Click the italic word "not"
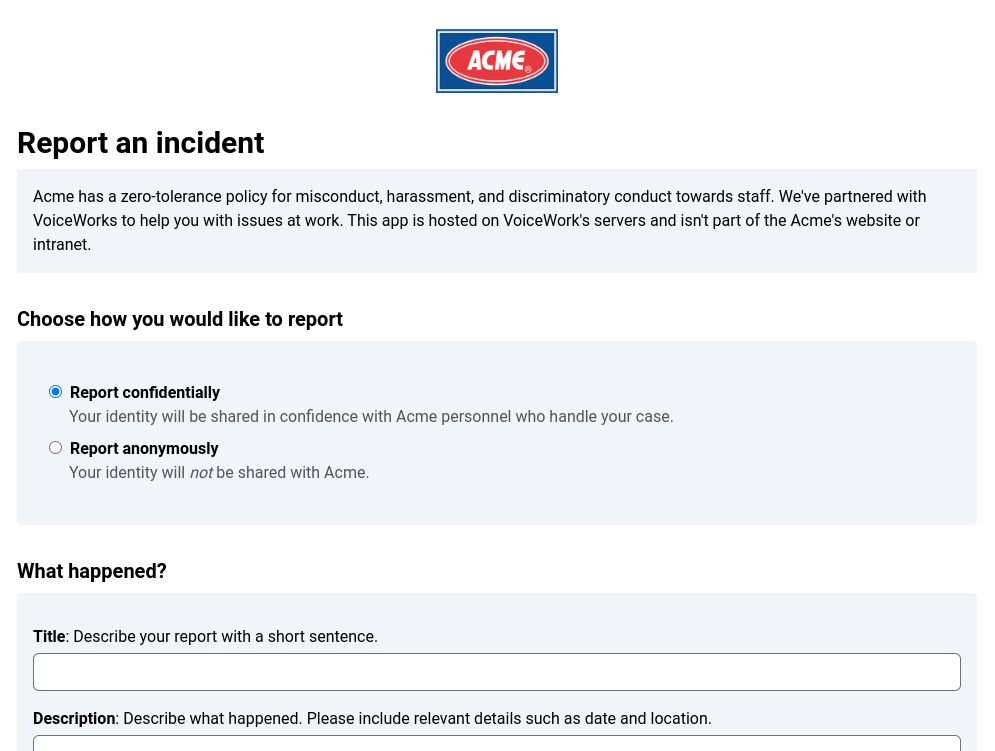Viewport: 995px width, 751px height. [201, 472]
